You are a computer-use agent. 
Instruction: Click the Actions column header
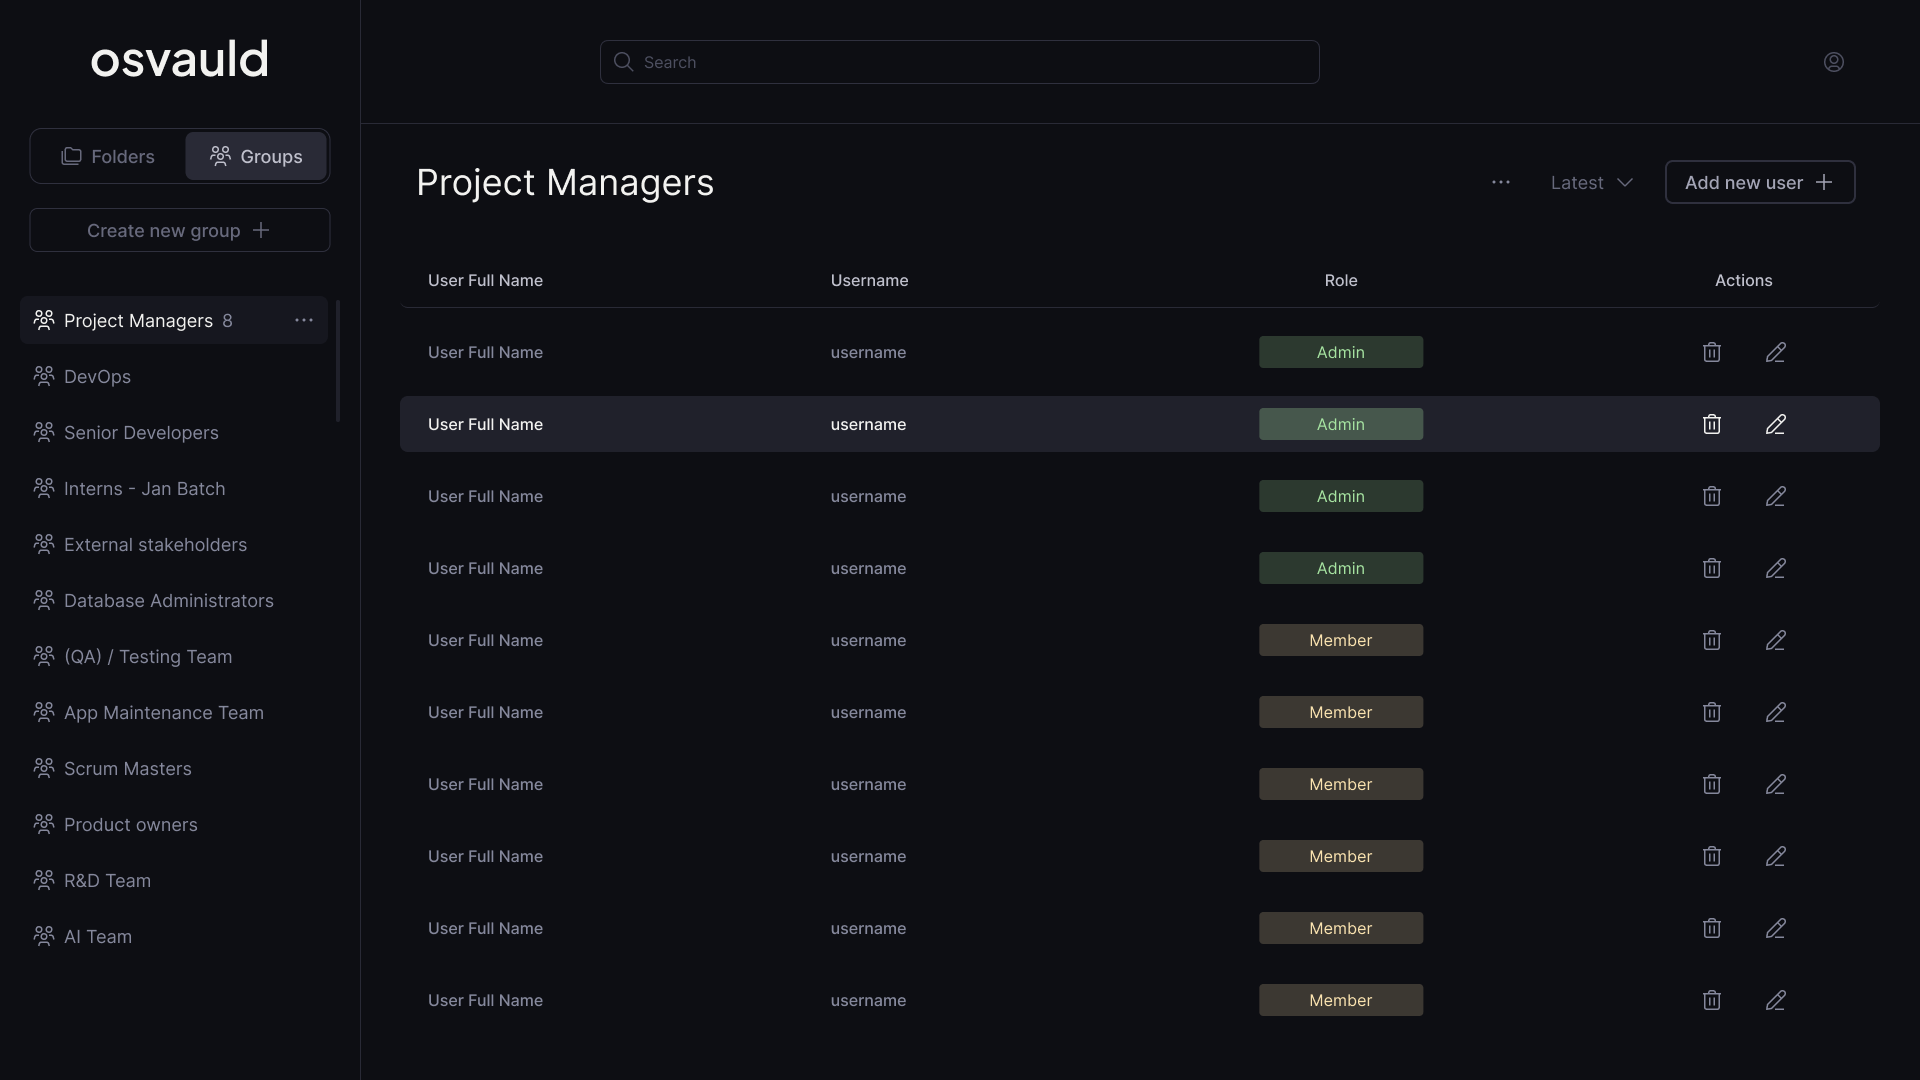(1743, 280)
